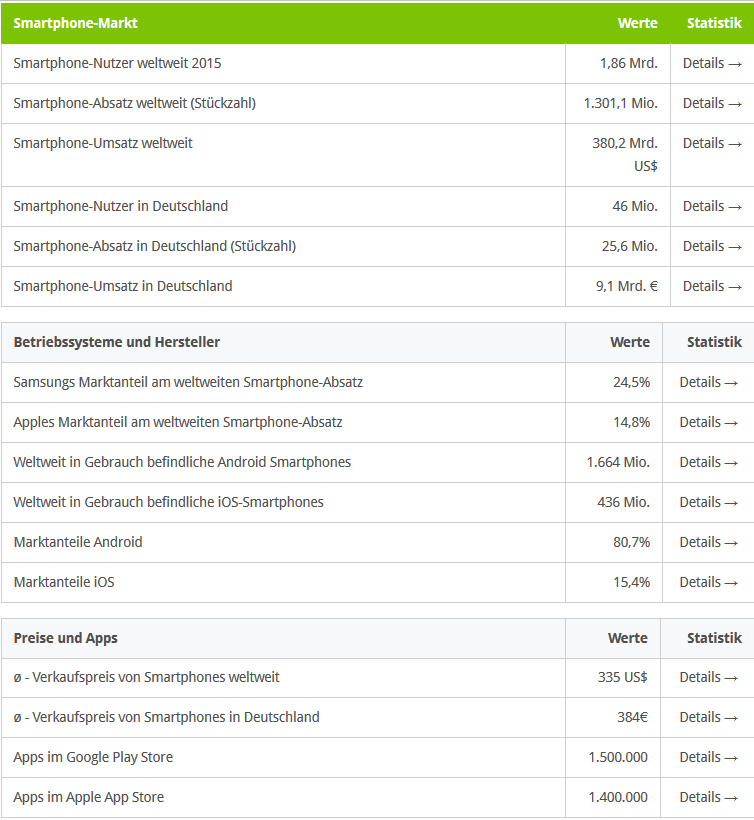
Task: Click Details link for Smartphone-Absatz weltweit
Action: (x=712, y=103)
